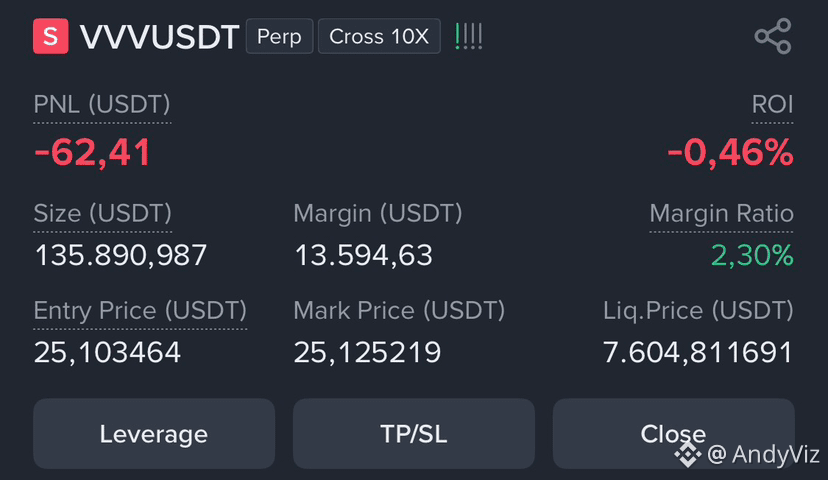
Task: Tap the Perp contract tag
Action: [x=279, y=36]
